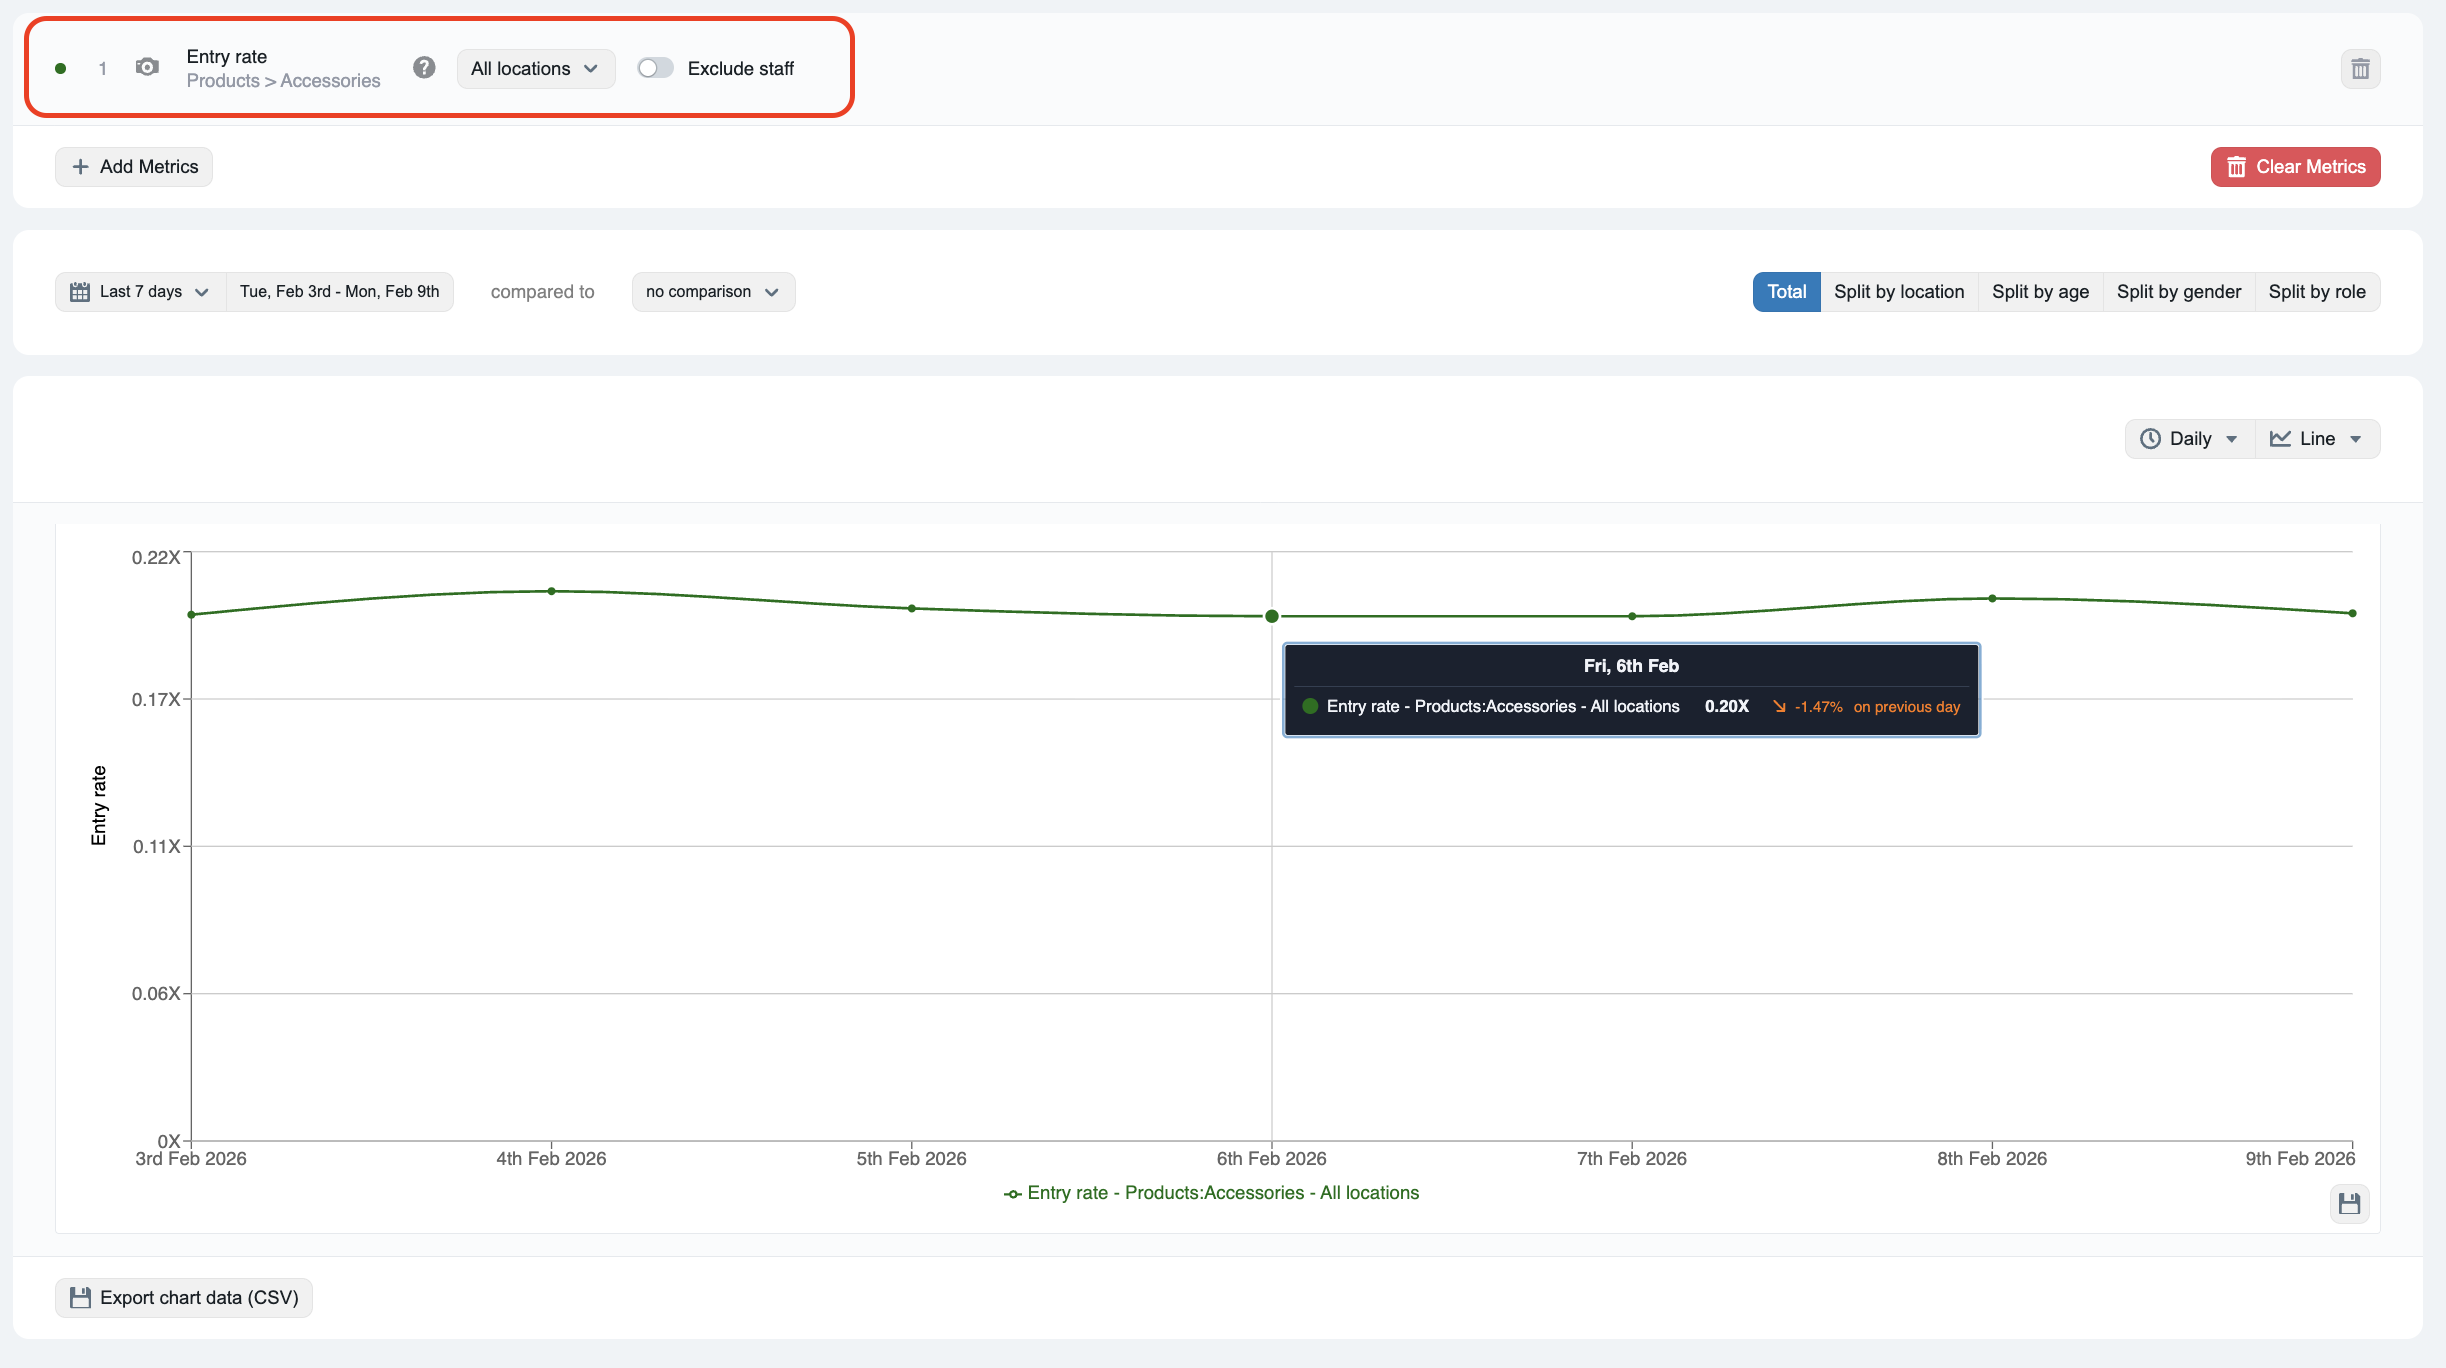Click the green metric color dot

pos(61,69)
